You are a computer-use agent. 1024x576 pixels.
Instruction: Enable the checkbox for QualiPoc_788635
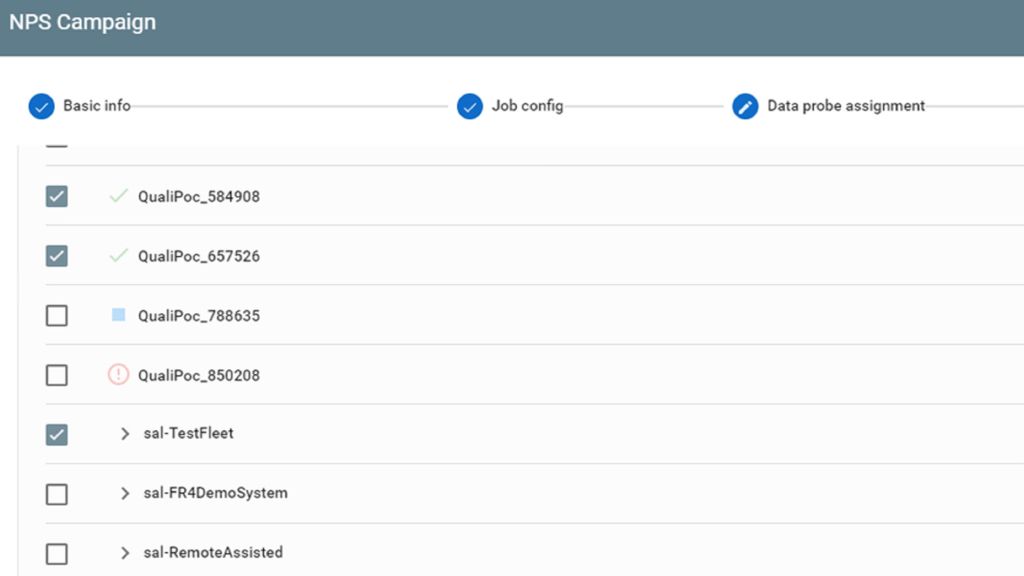(x=57, y=315)
